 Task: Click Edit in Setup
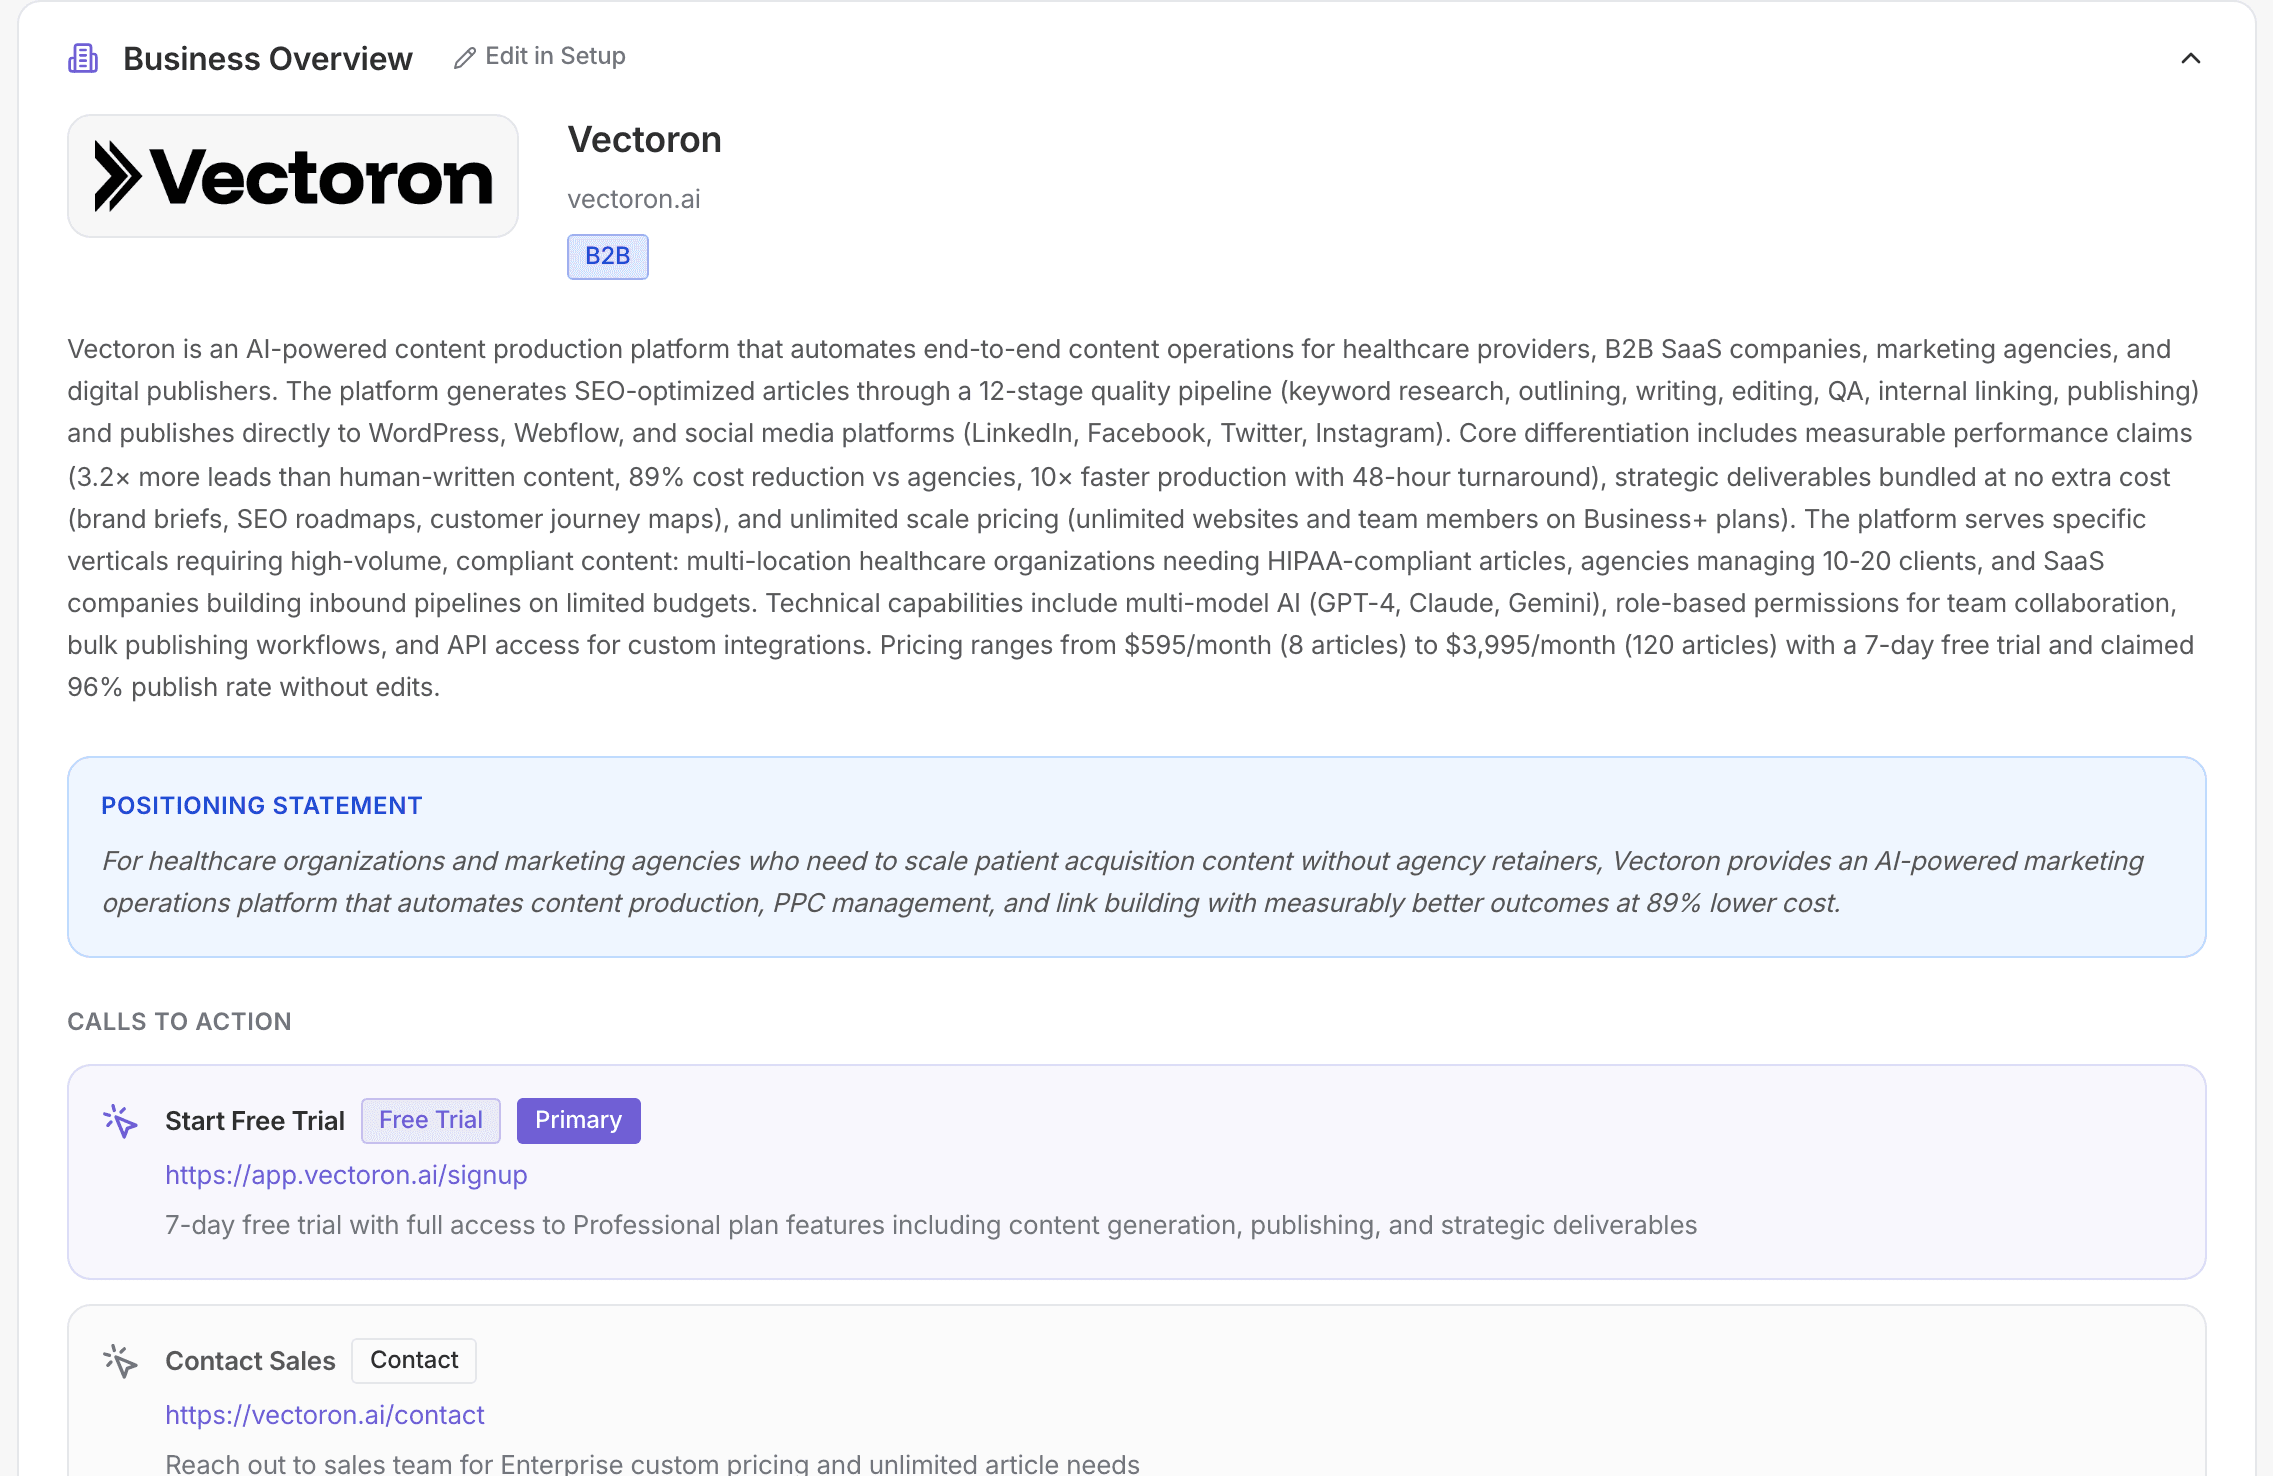554,56
